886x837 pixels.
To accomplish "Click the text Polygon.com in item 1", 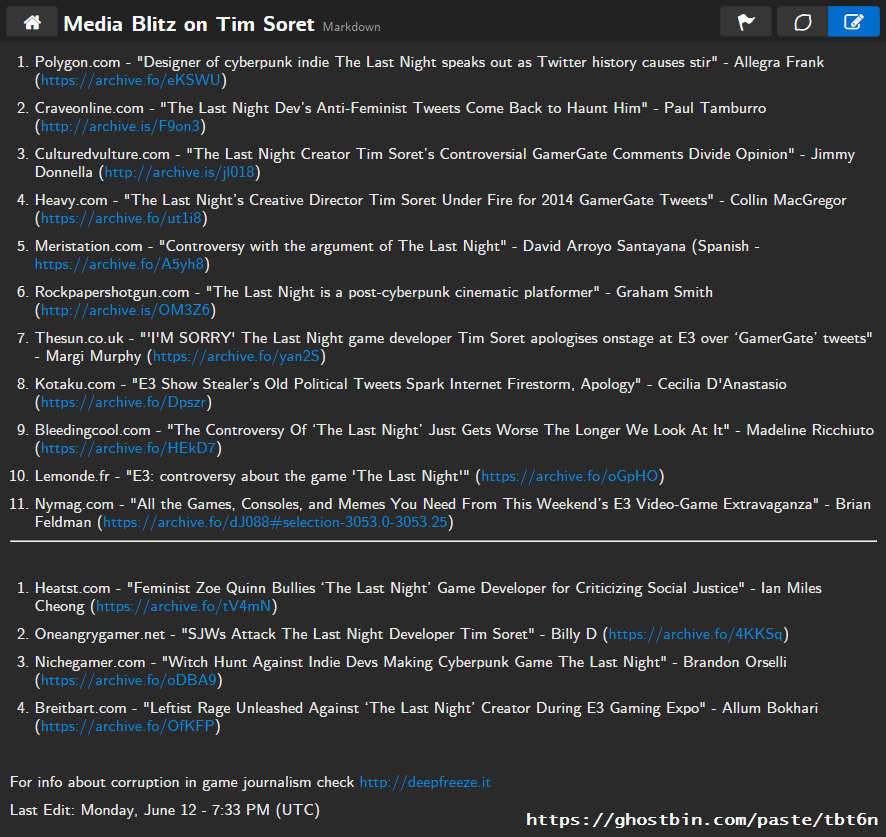I will coord(77,62).
